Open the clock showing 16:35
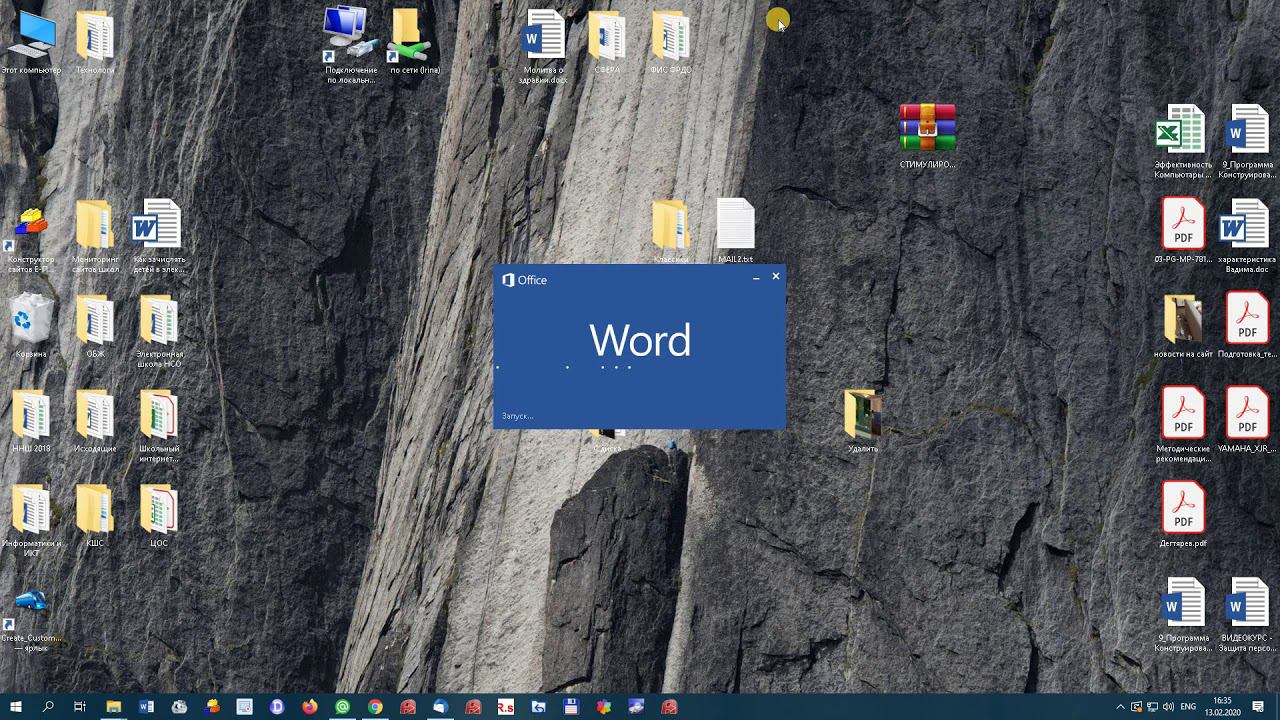 [1222, 707]
